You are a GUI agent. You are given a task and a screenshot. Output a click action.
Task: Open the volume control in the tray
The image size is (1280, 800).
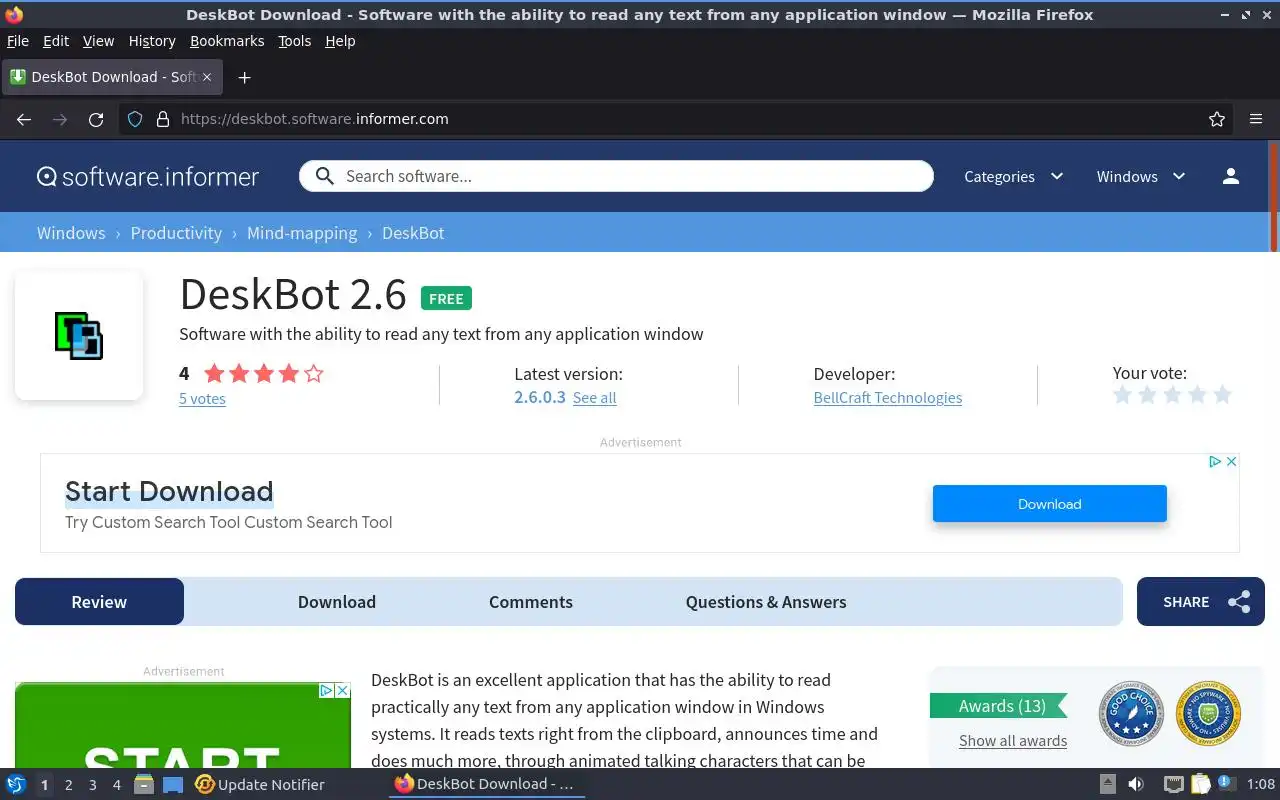pos(1136,785)
